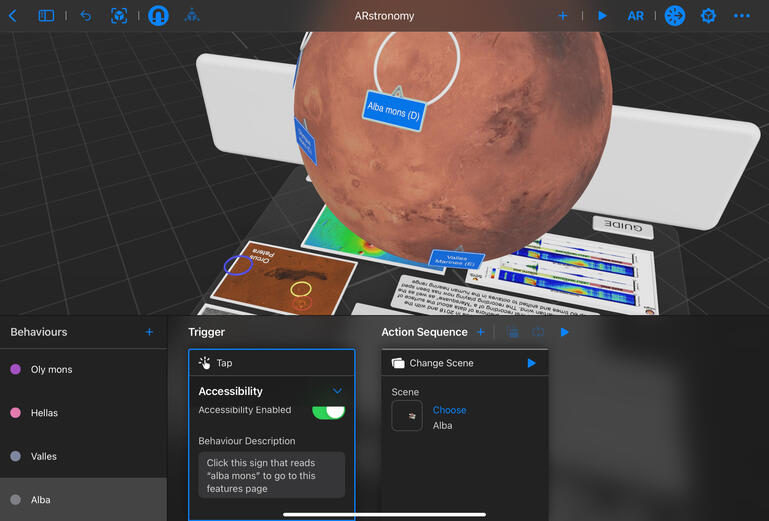Play the scene preview in top toolbar

(x=602, y=16)
